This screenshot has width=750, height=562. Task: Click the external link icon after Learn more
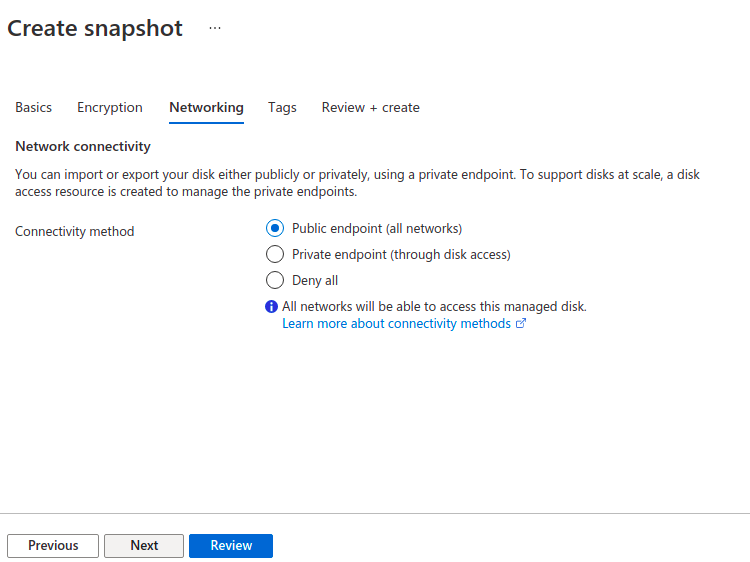pos(520,324)
